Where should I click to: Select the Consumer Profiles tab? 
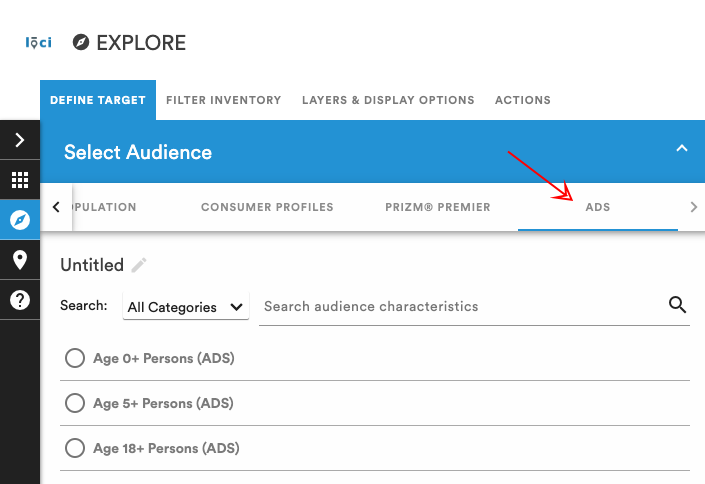pos(267,207)
